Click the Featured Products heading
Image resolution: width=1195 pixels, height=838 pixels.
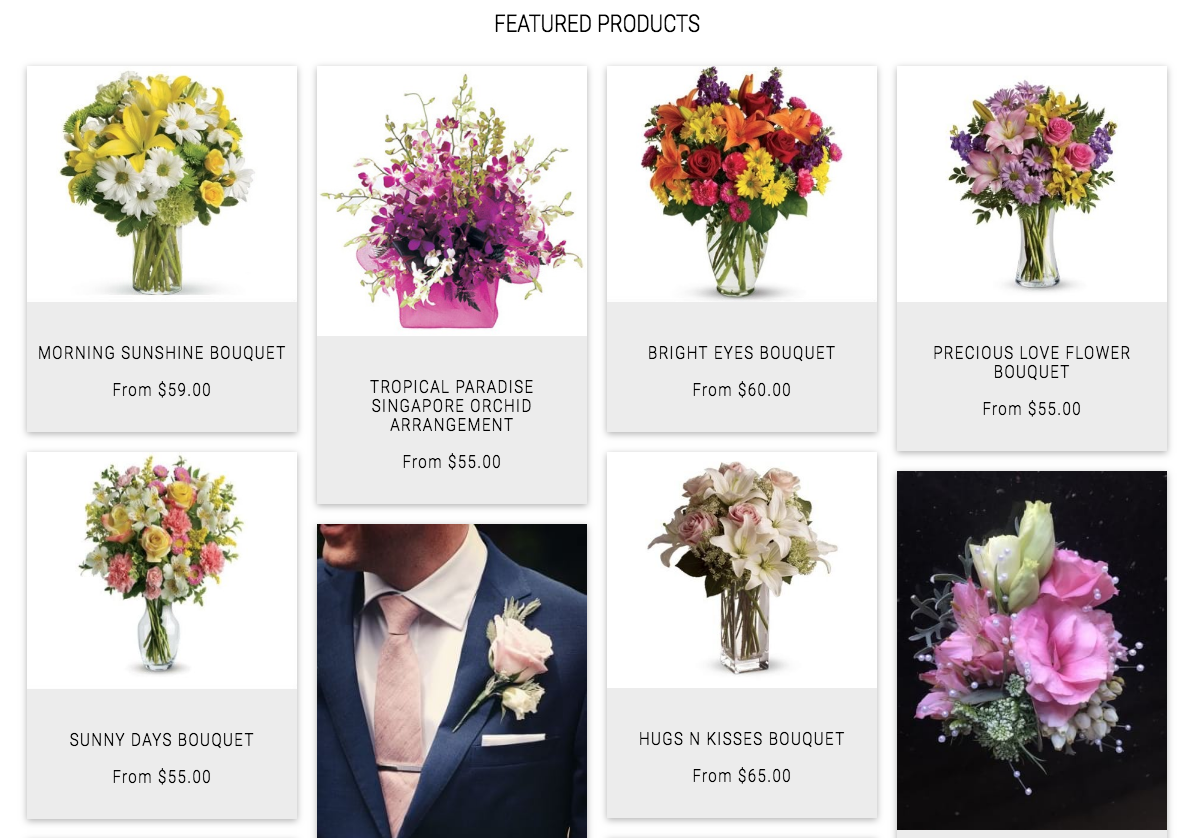pos(597,24)
